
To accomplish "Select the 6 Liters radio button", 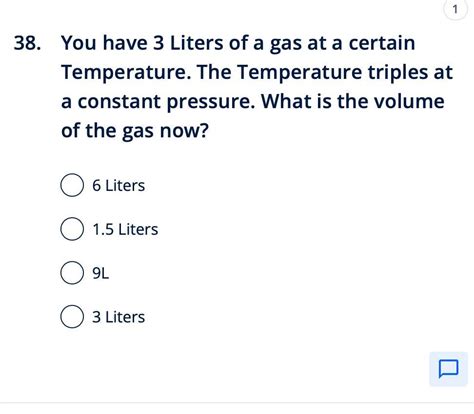I will click(x=72, y=185).
